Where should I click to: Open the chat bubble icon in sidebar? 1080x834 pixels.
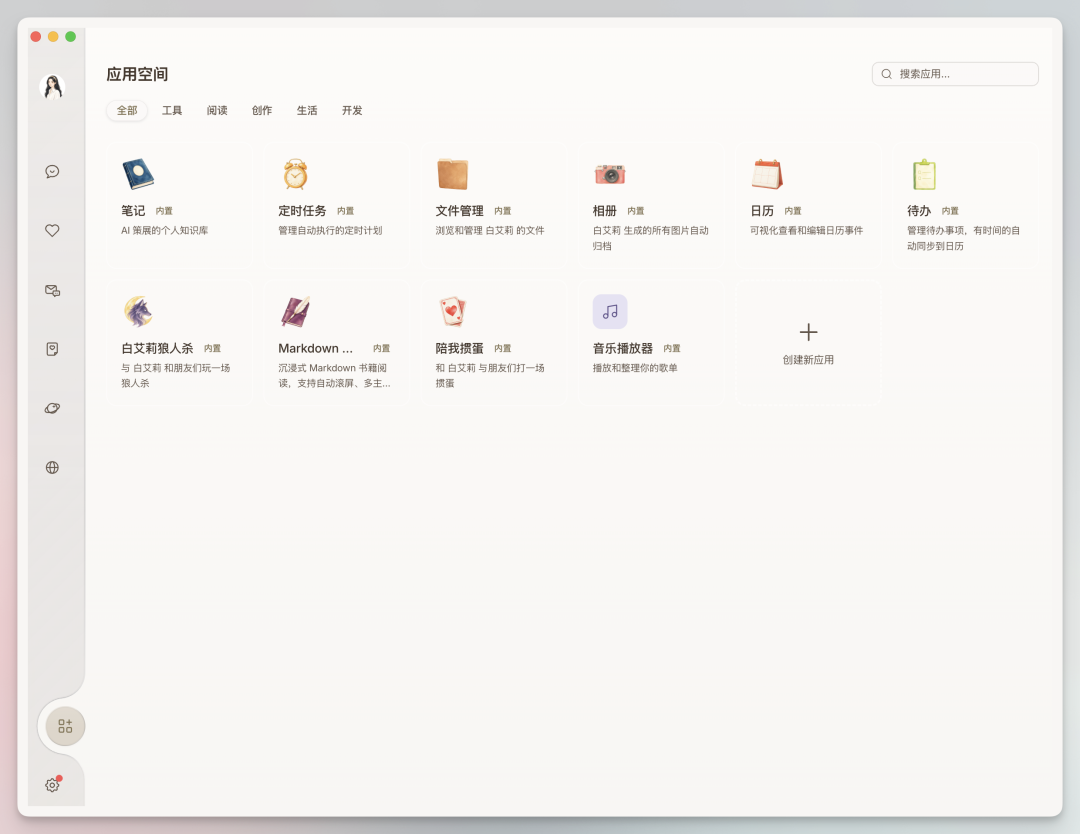[52, 171]
